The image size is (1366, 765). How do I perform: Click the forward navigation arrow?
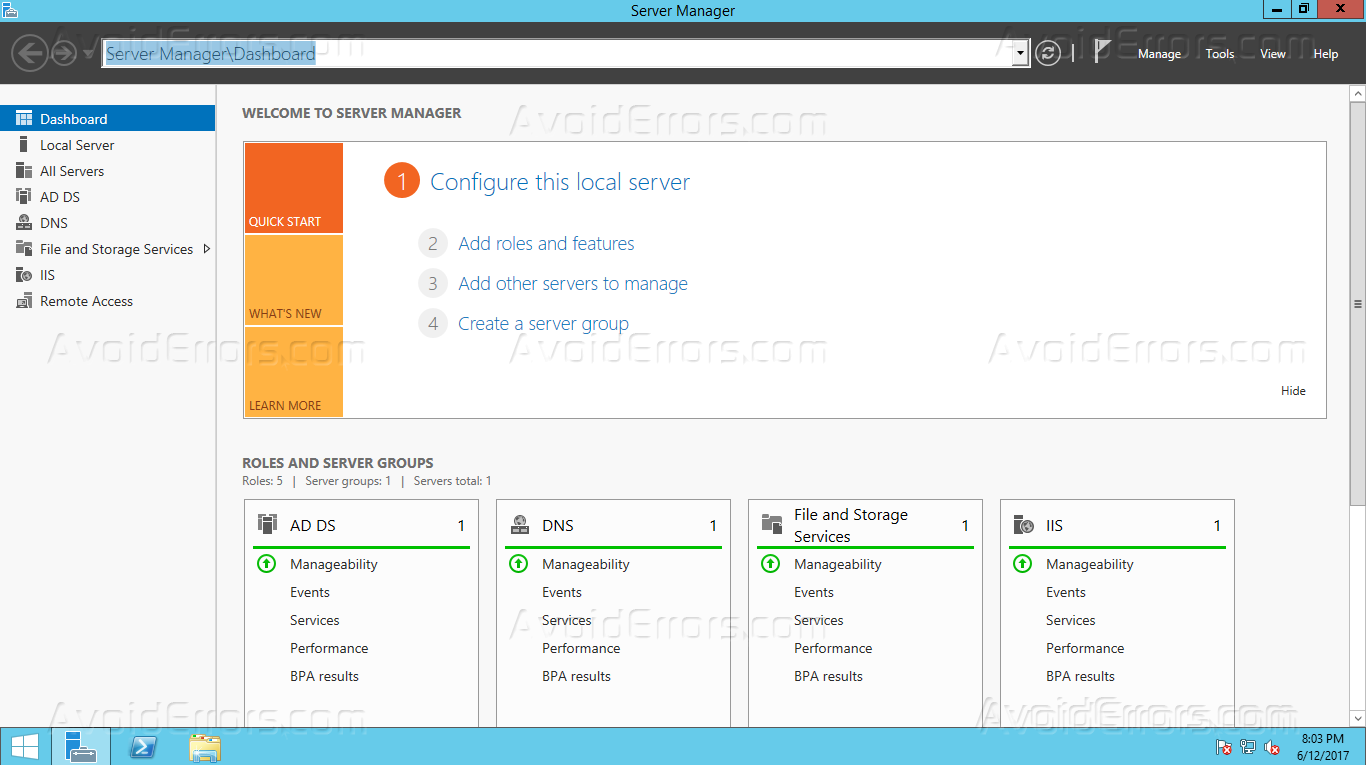coord(64,53)
